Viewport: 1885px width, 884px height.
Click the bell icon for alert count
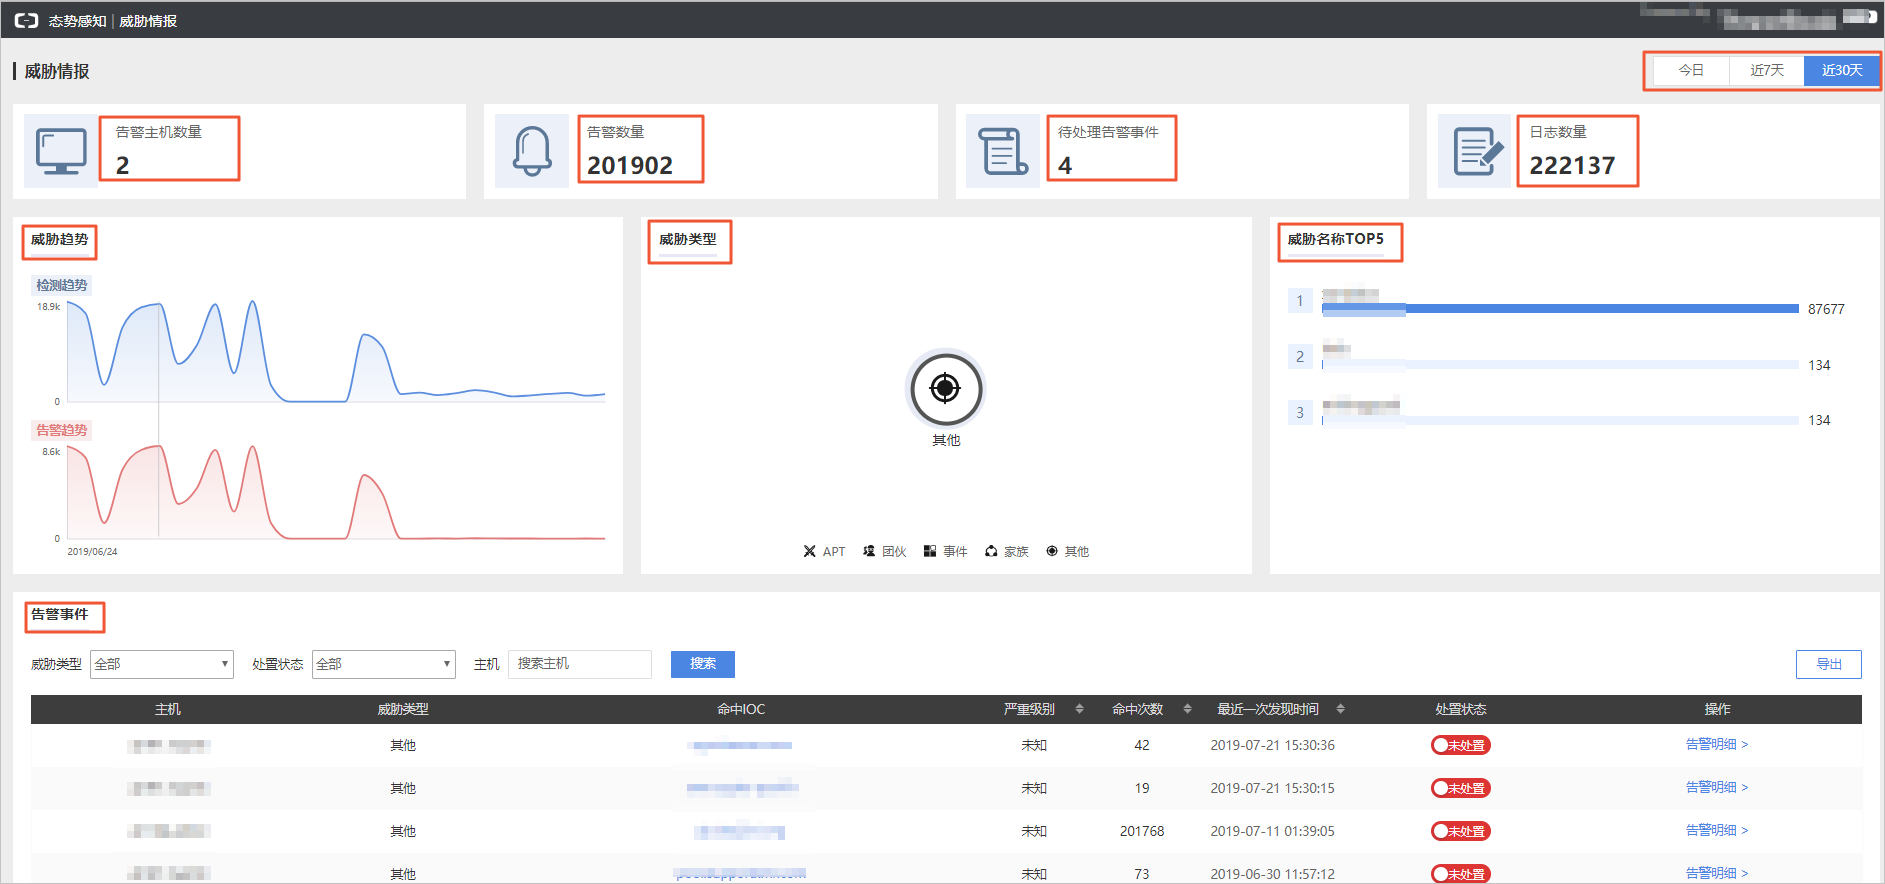(x=532, y=152)
